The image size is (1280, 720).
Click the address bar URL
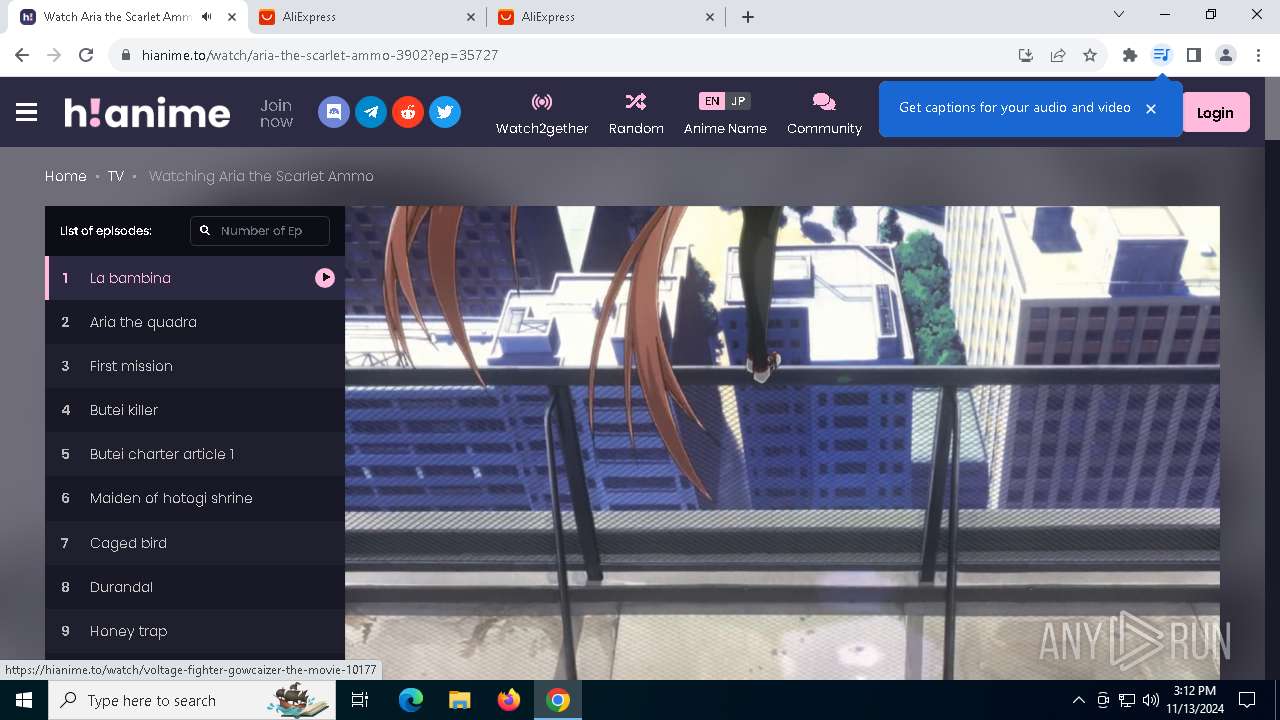pos(320,55)
